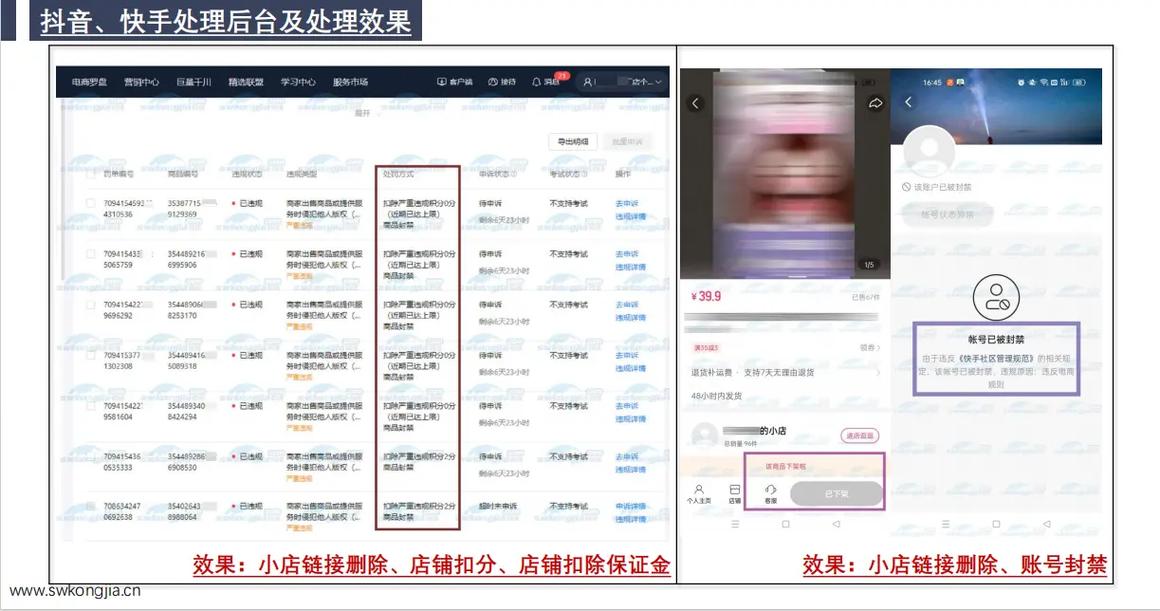Click the 扣除严重违规积分2分 text for order 709415436
Viewport: 1160px width, 611px height.
click(419, 456)
